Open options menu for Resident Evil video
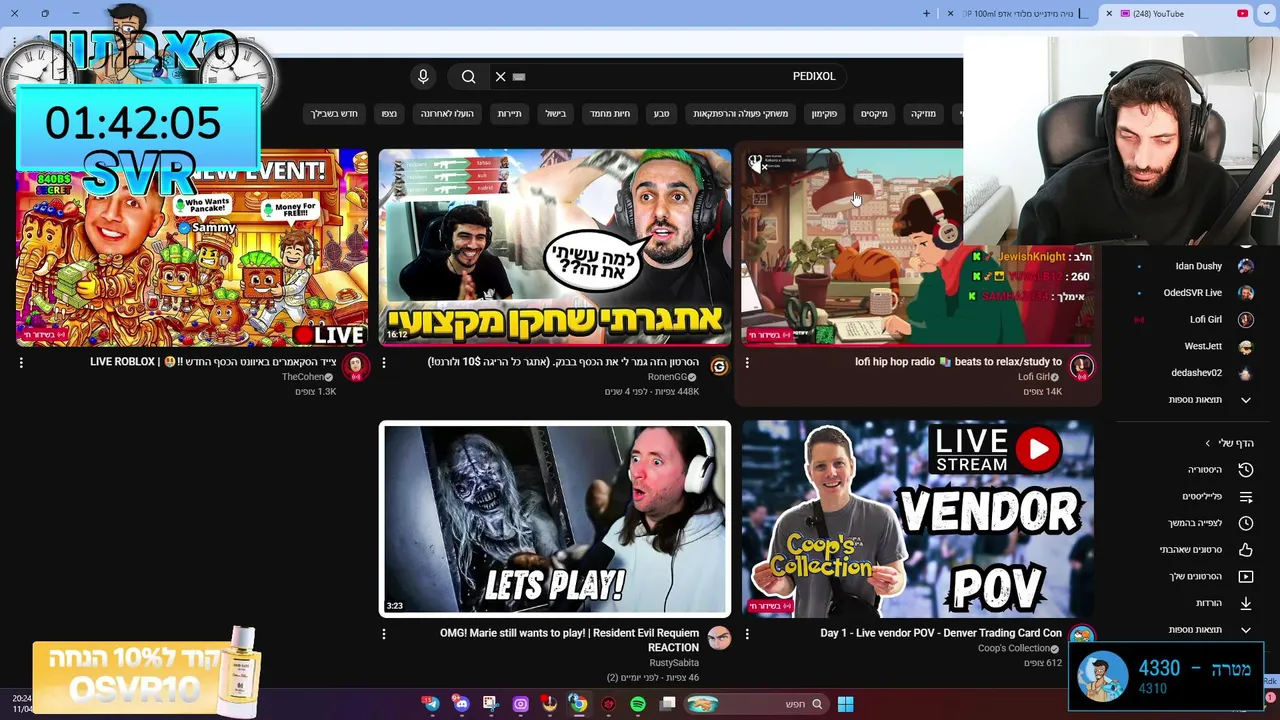 point(384,634)
